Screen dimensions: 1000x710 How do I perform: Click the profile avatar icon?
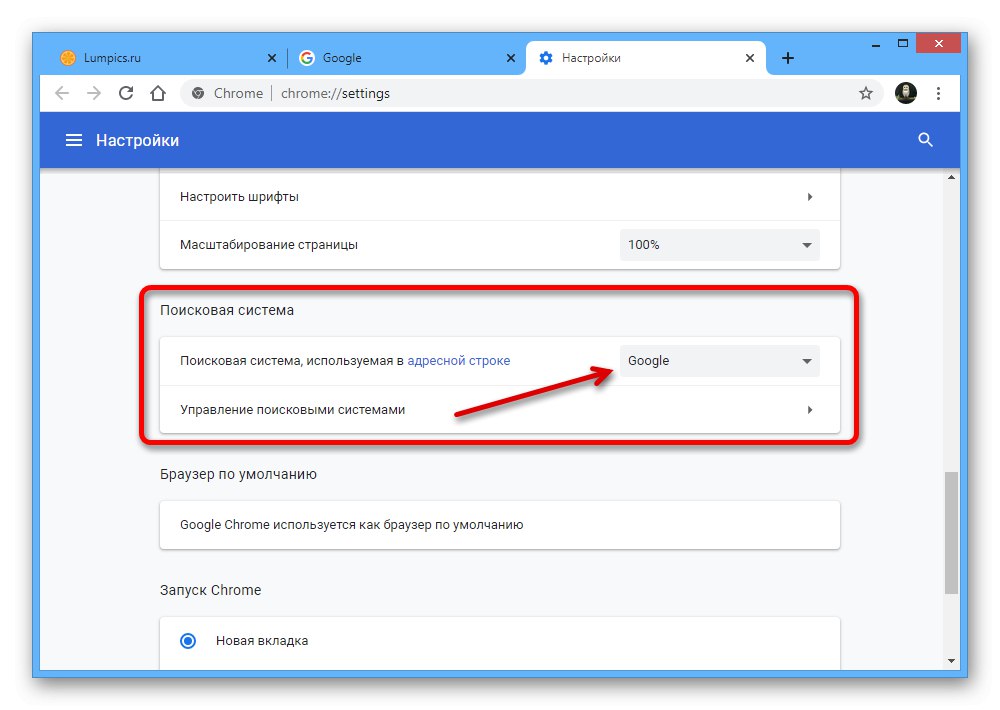click(x=905, y=92)
